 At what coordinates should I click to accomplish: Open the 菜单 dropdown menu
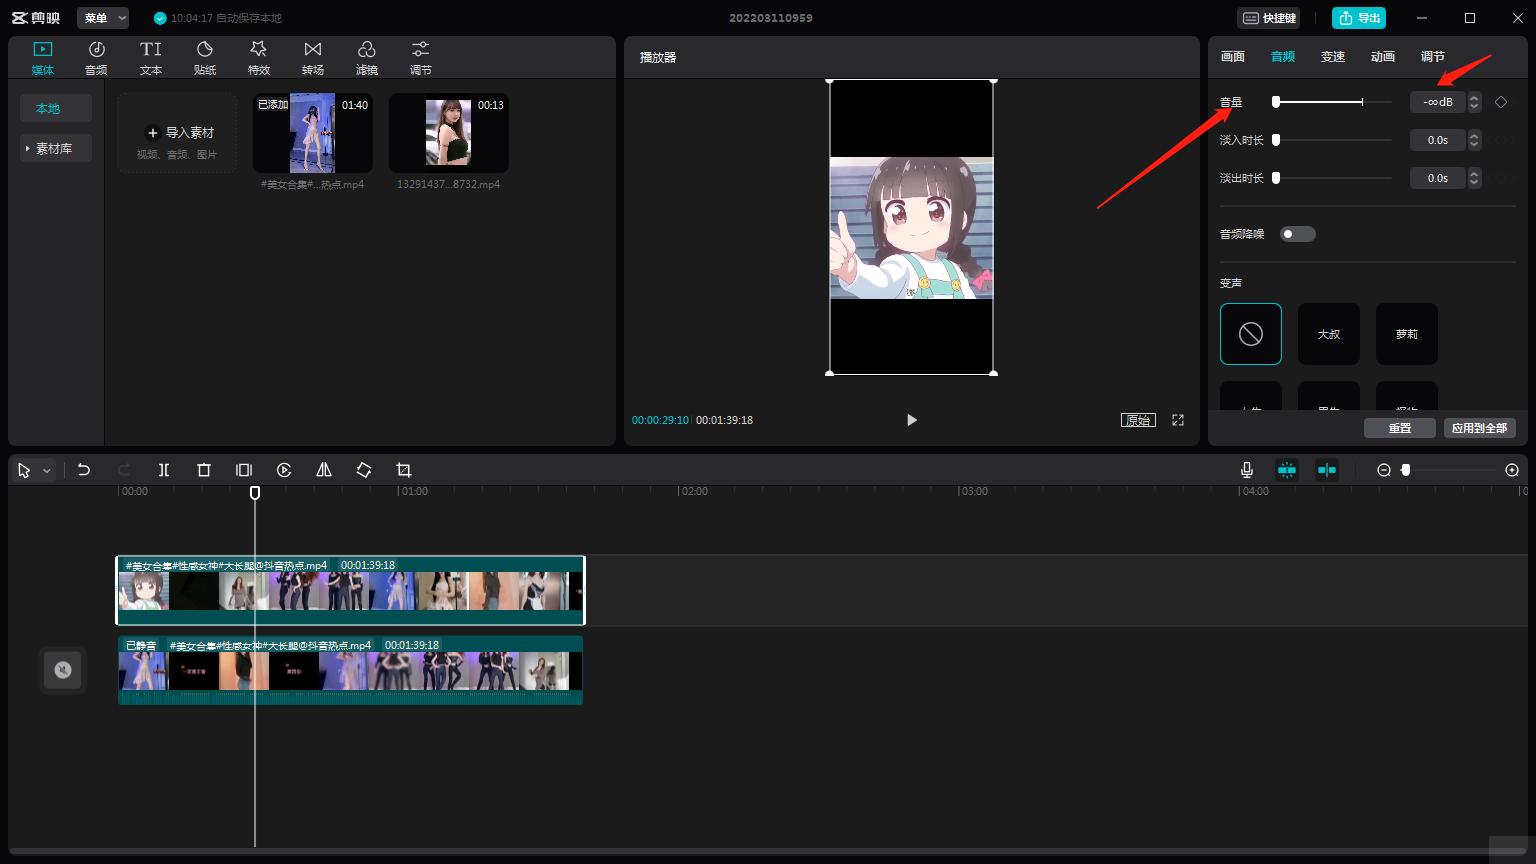pos(103,18)
